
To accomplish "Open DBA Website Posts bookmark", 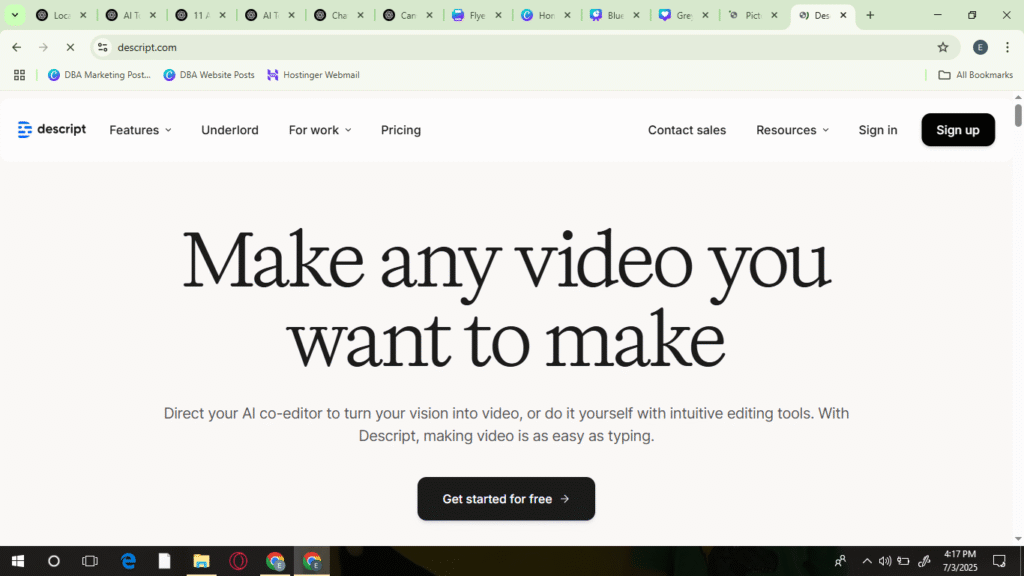I will coord(209,75).
